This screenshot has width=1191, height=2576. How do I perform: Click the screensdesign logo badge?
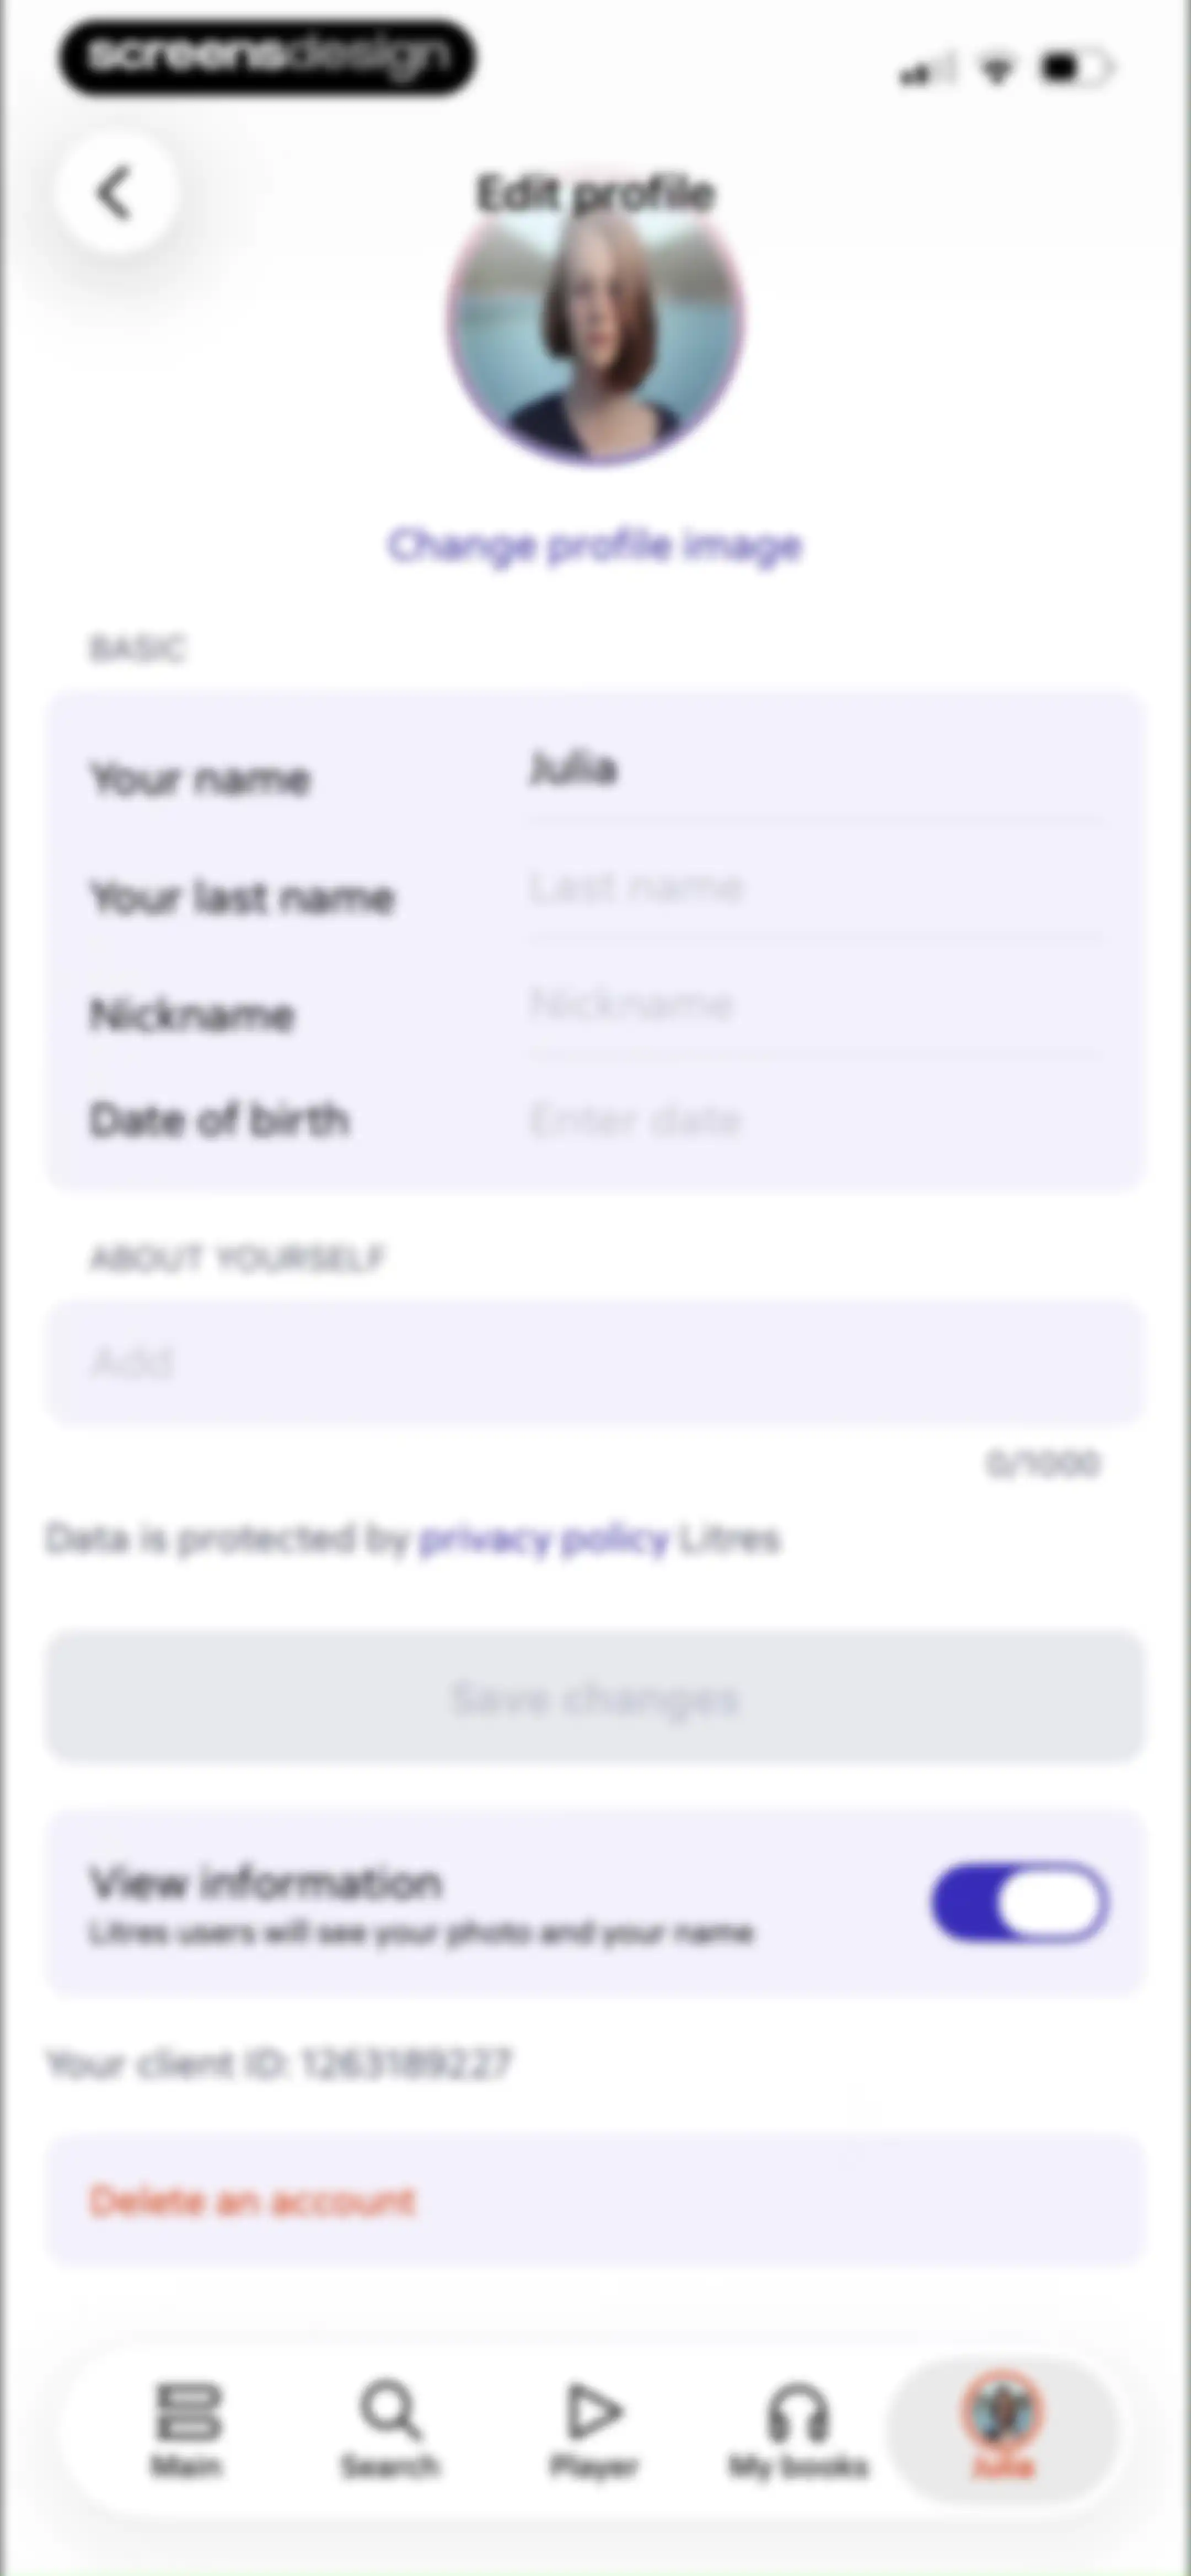tap(267, 57)
